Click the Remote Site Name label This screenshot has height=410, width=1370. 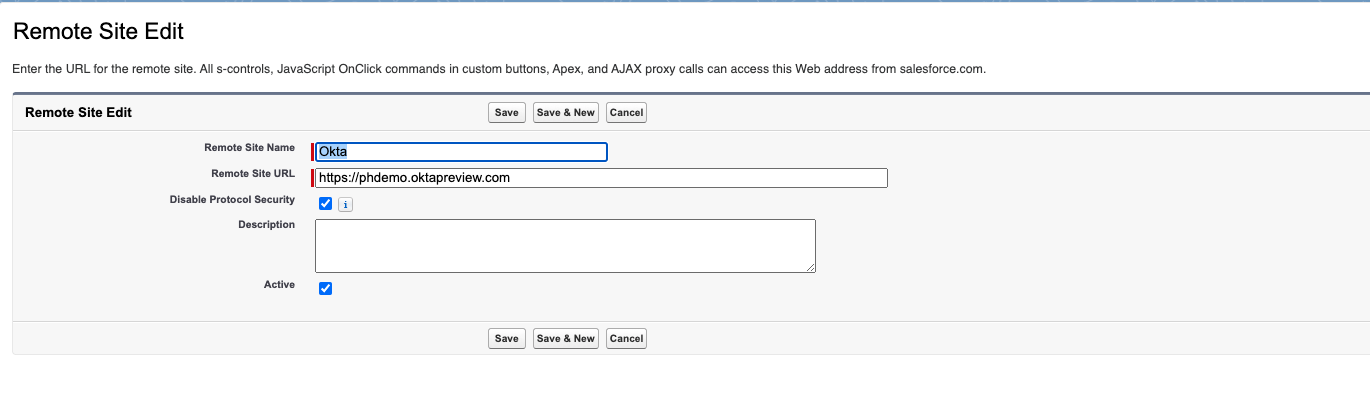point(249,148)
